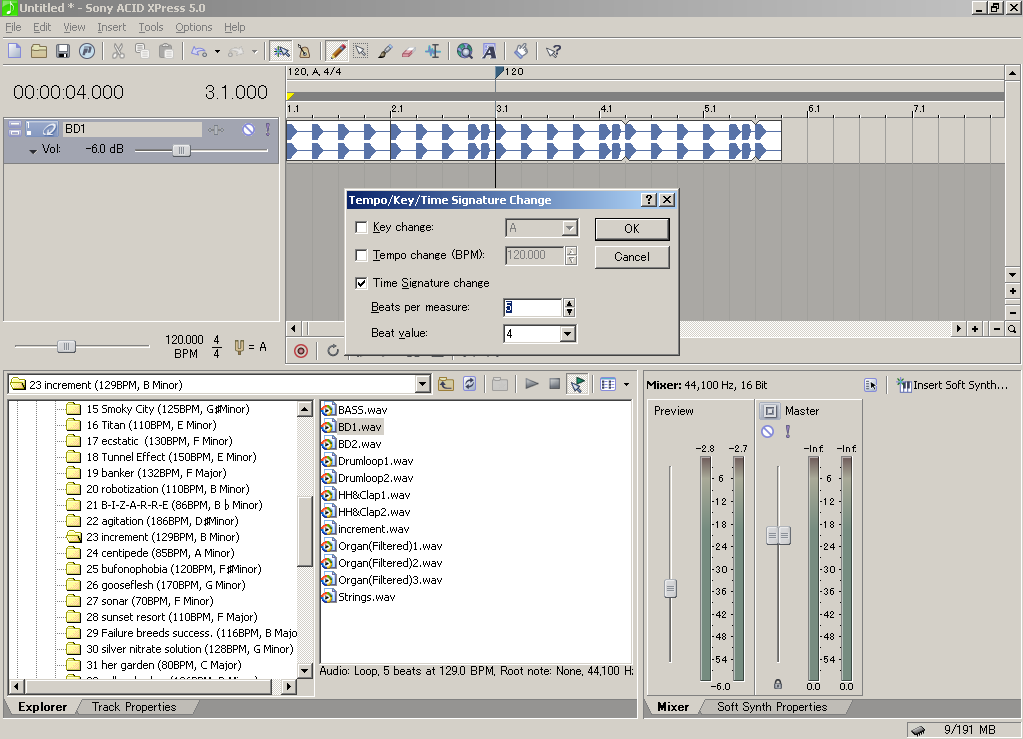Select the Erase tool
The image size is (1023, 739).
tap(408, 51)
